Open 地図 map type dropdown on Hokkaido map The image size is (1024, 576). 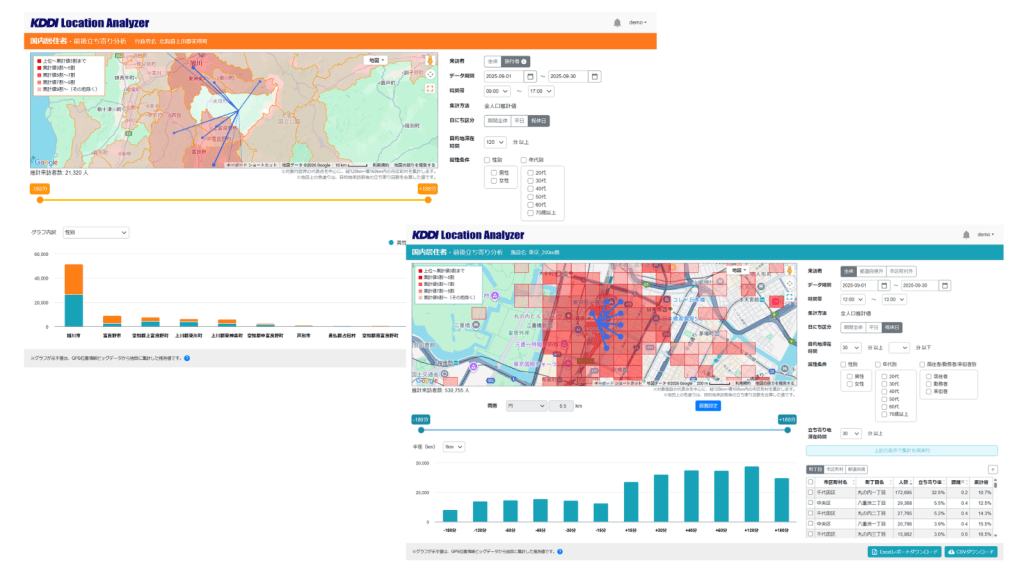[x=376, y=60]
